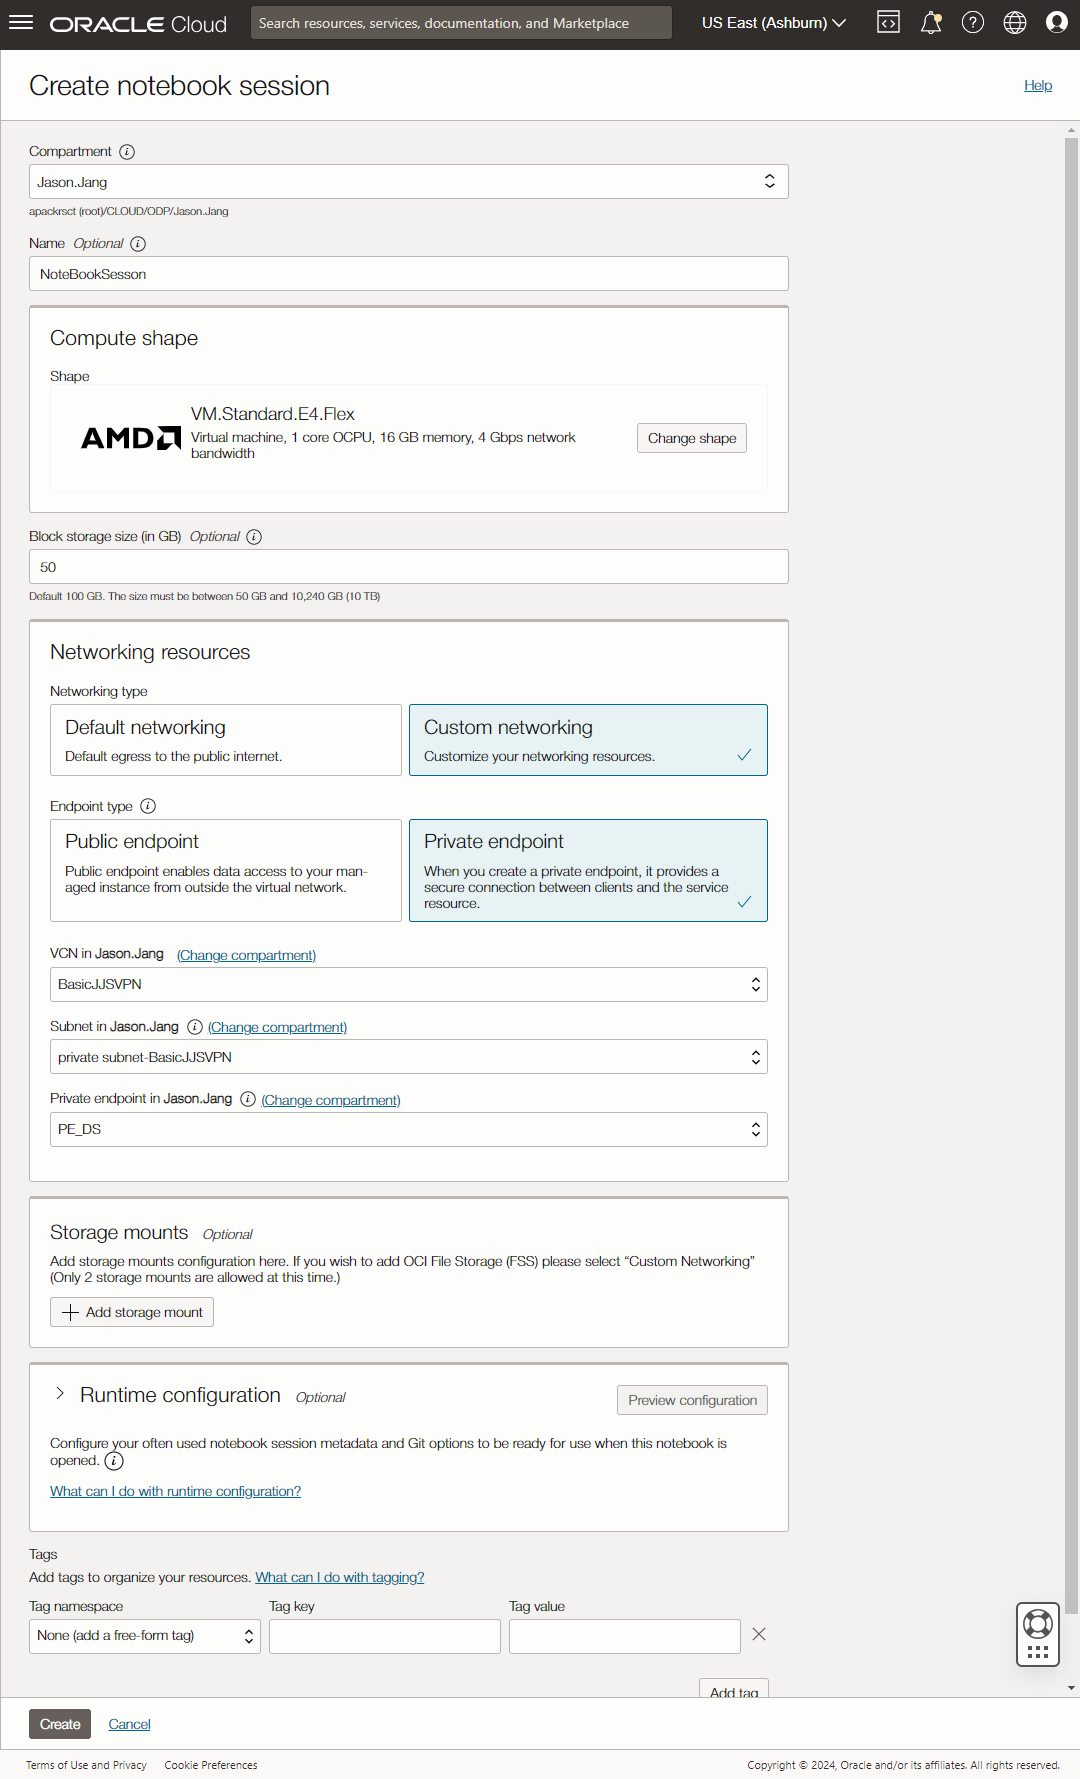Screen dimensions: 1080x1779
Task: Open the Compartment dropdown
Action: tap(409, 182)
